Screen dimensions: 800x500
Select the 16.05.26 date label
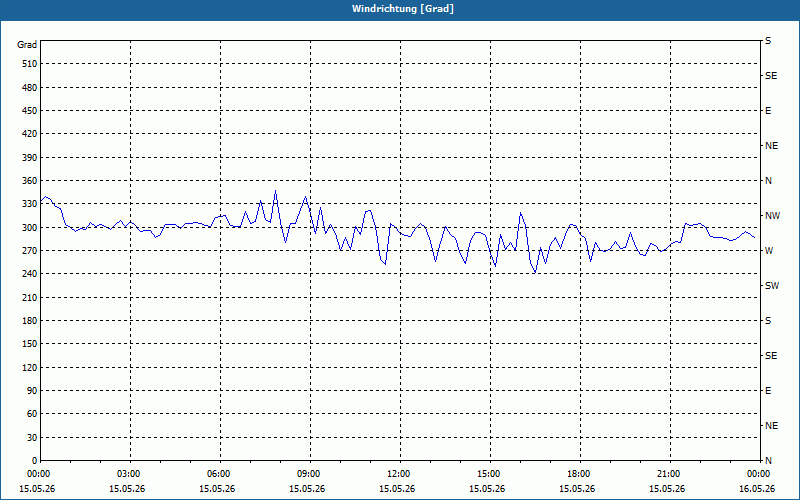[757, 489]
